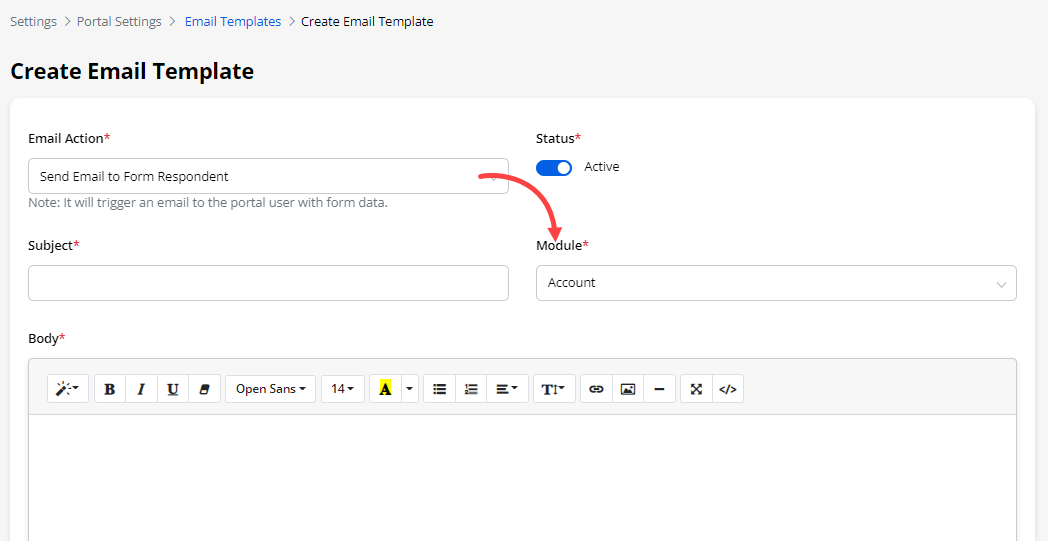Screen dimensions: 1048x541
Task: Insert a hyperlink with link icon
Action: click(596, 389)
